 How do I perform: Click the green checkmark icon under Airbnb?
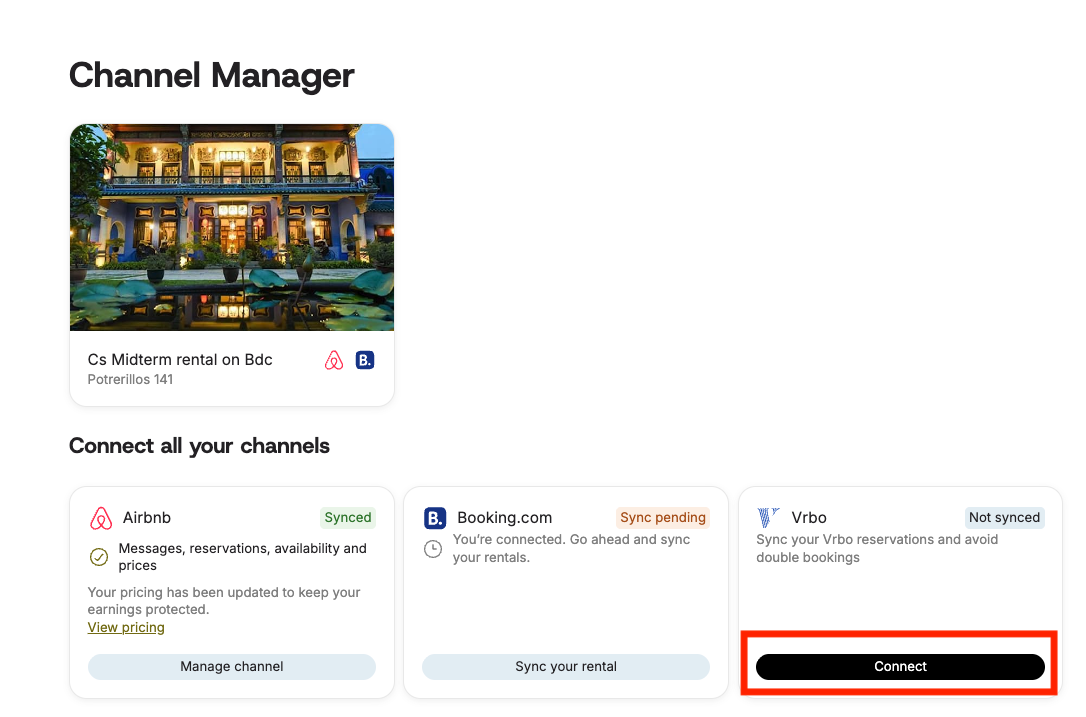[x=99, y=557]
